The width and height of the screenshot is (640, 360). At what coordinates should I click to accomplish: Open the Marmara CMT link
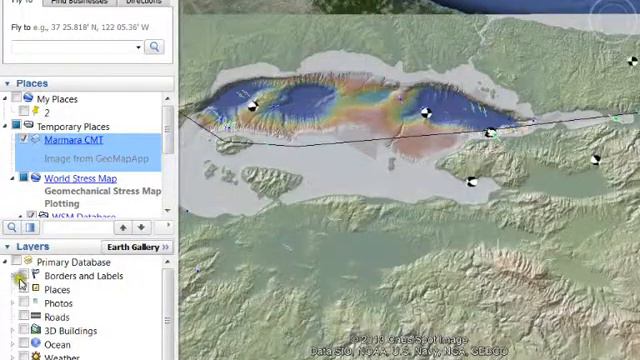pos(73,140)
